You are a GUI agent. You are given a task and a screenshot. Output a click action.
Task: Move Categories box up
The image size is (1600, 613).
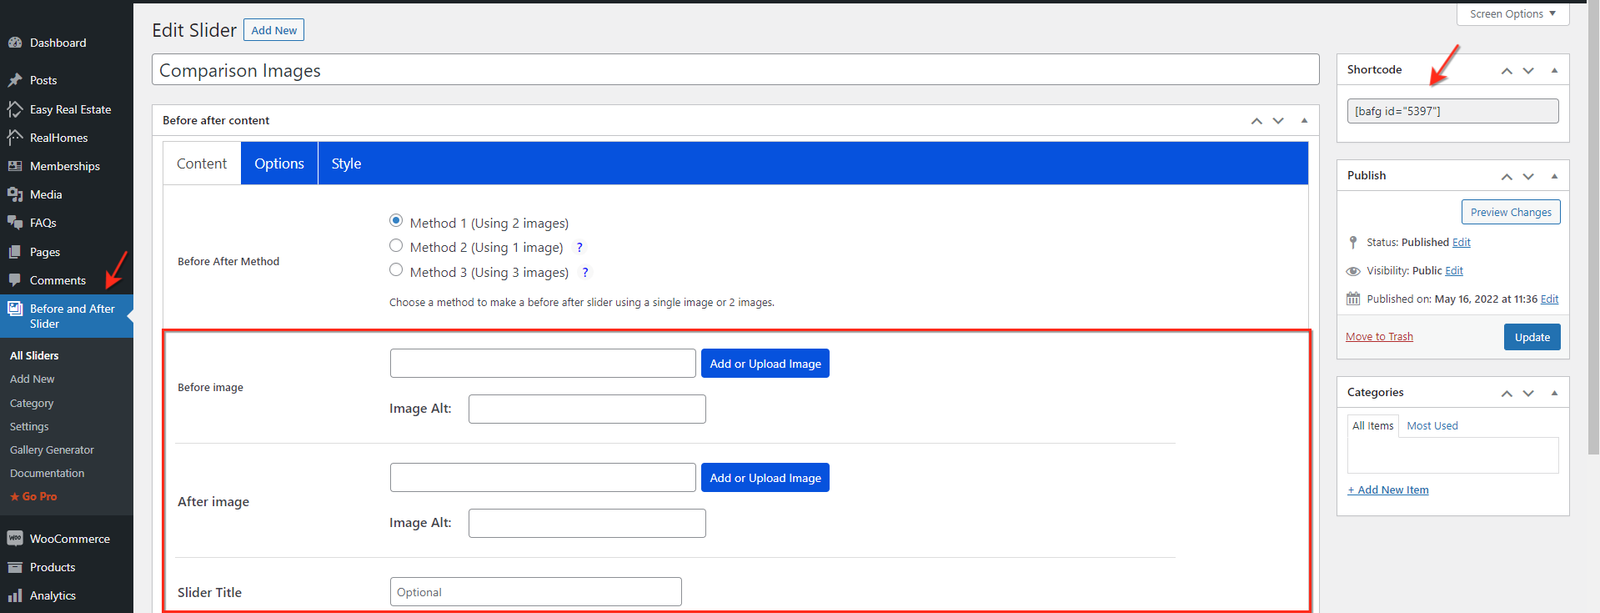click(1507, 394)
